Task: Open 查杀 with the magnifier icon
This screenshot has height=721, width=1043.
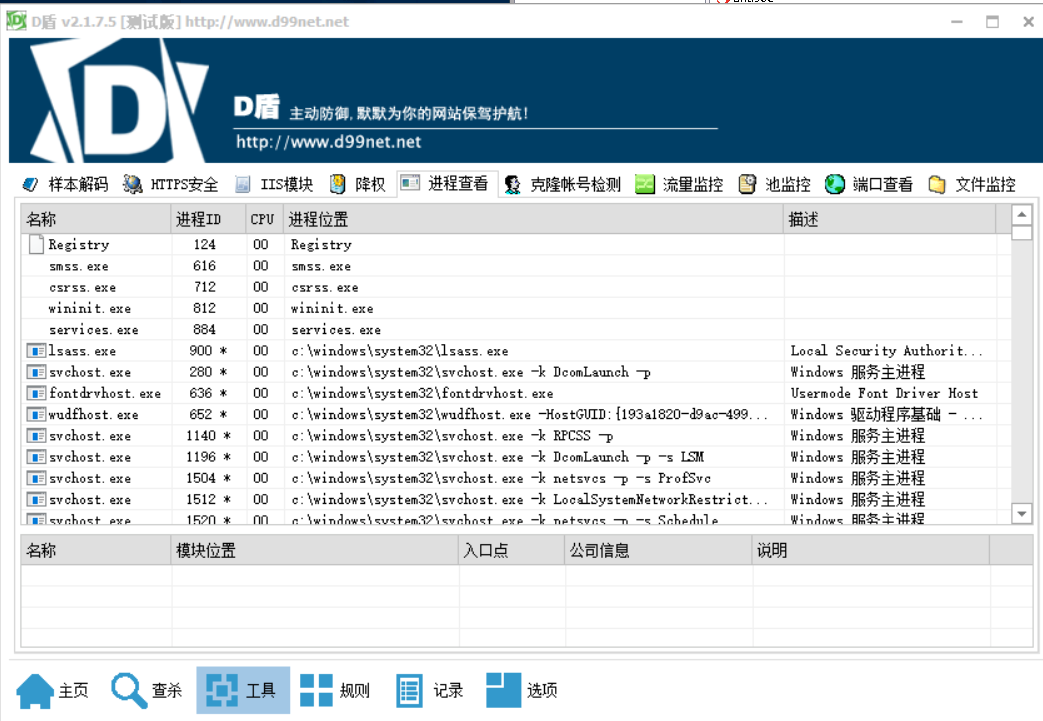Action: coord(129,690)
